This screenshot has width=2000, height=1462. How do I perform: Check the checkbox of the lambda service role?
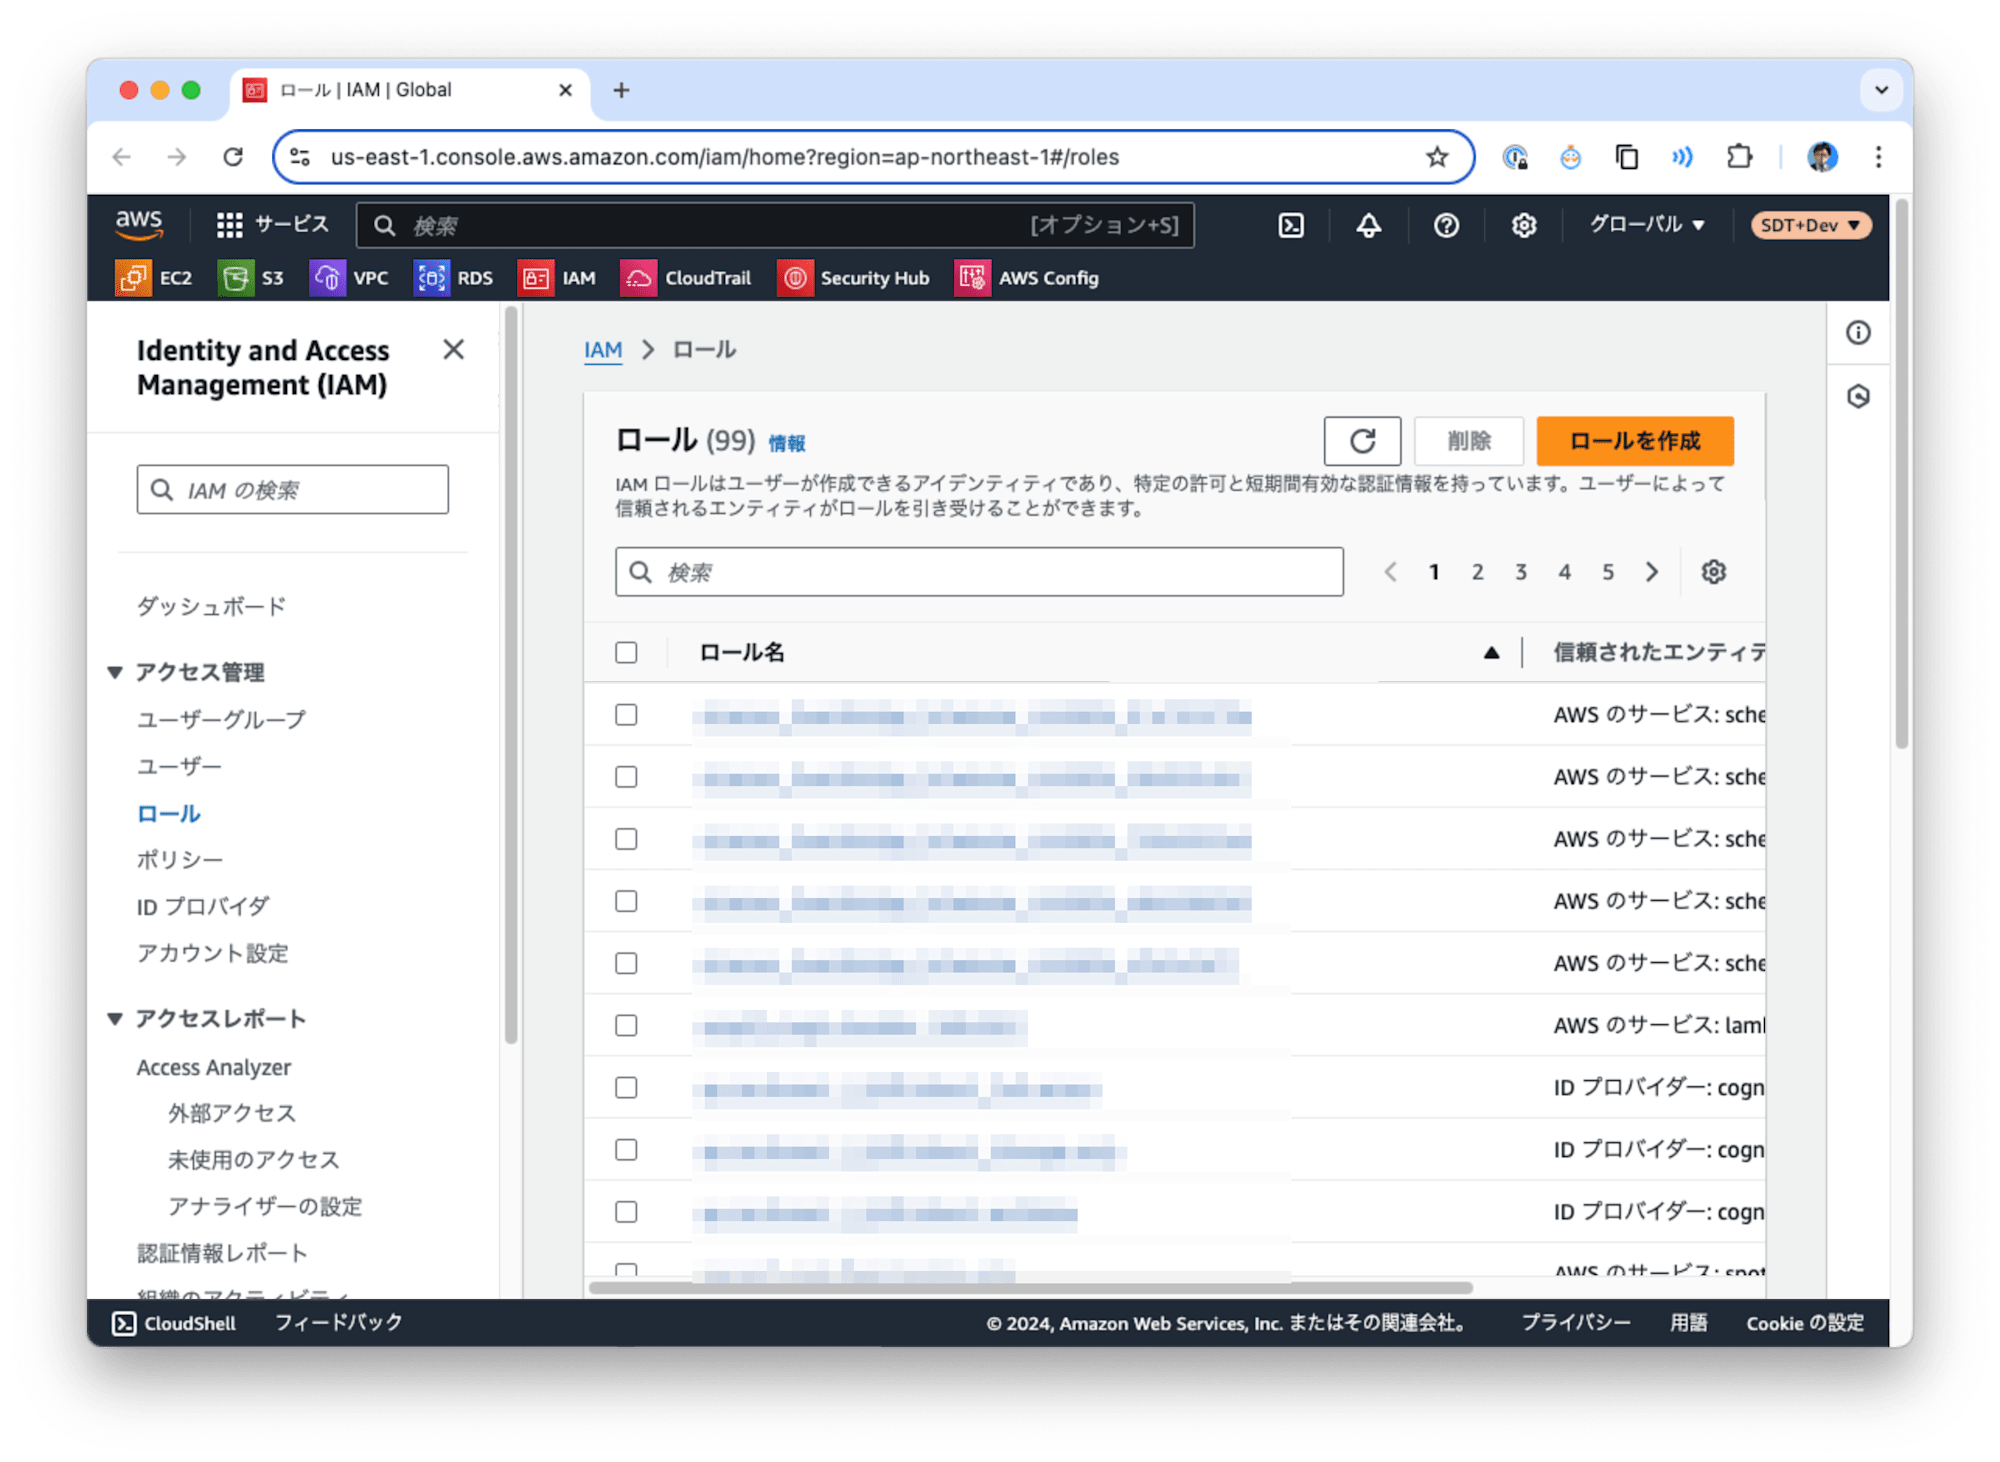pos(626,1025)
